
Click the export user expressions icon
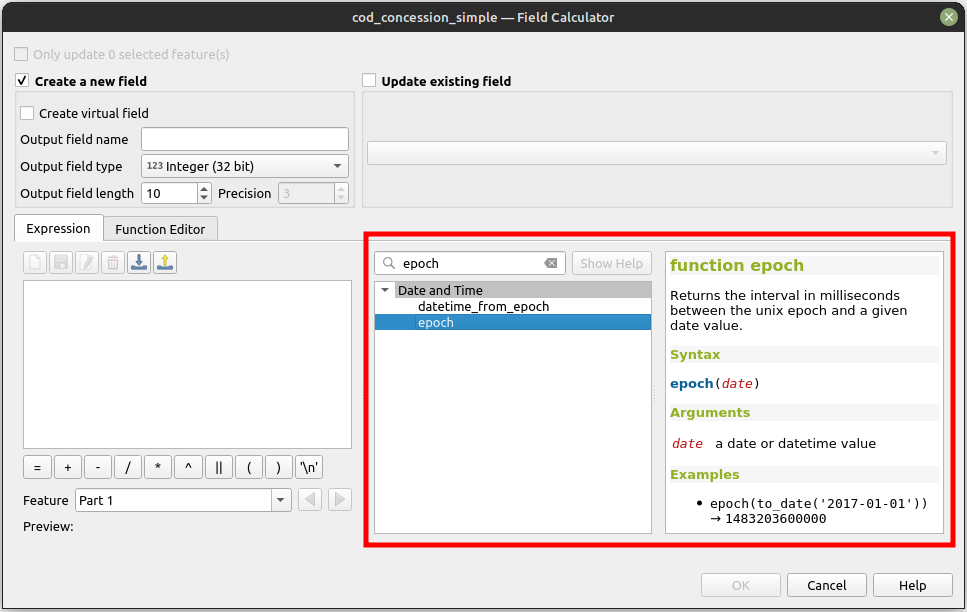pyautogui.click(x=166, y=262)
